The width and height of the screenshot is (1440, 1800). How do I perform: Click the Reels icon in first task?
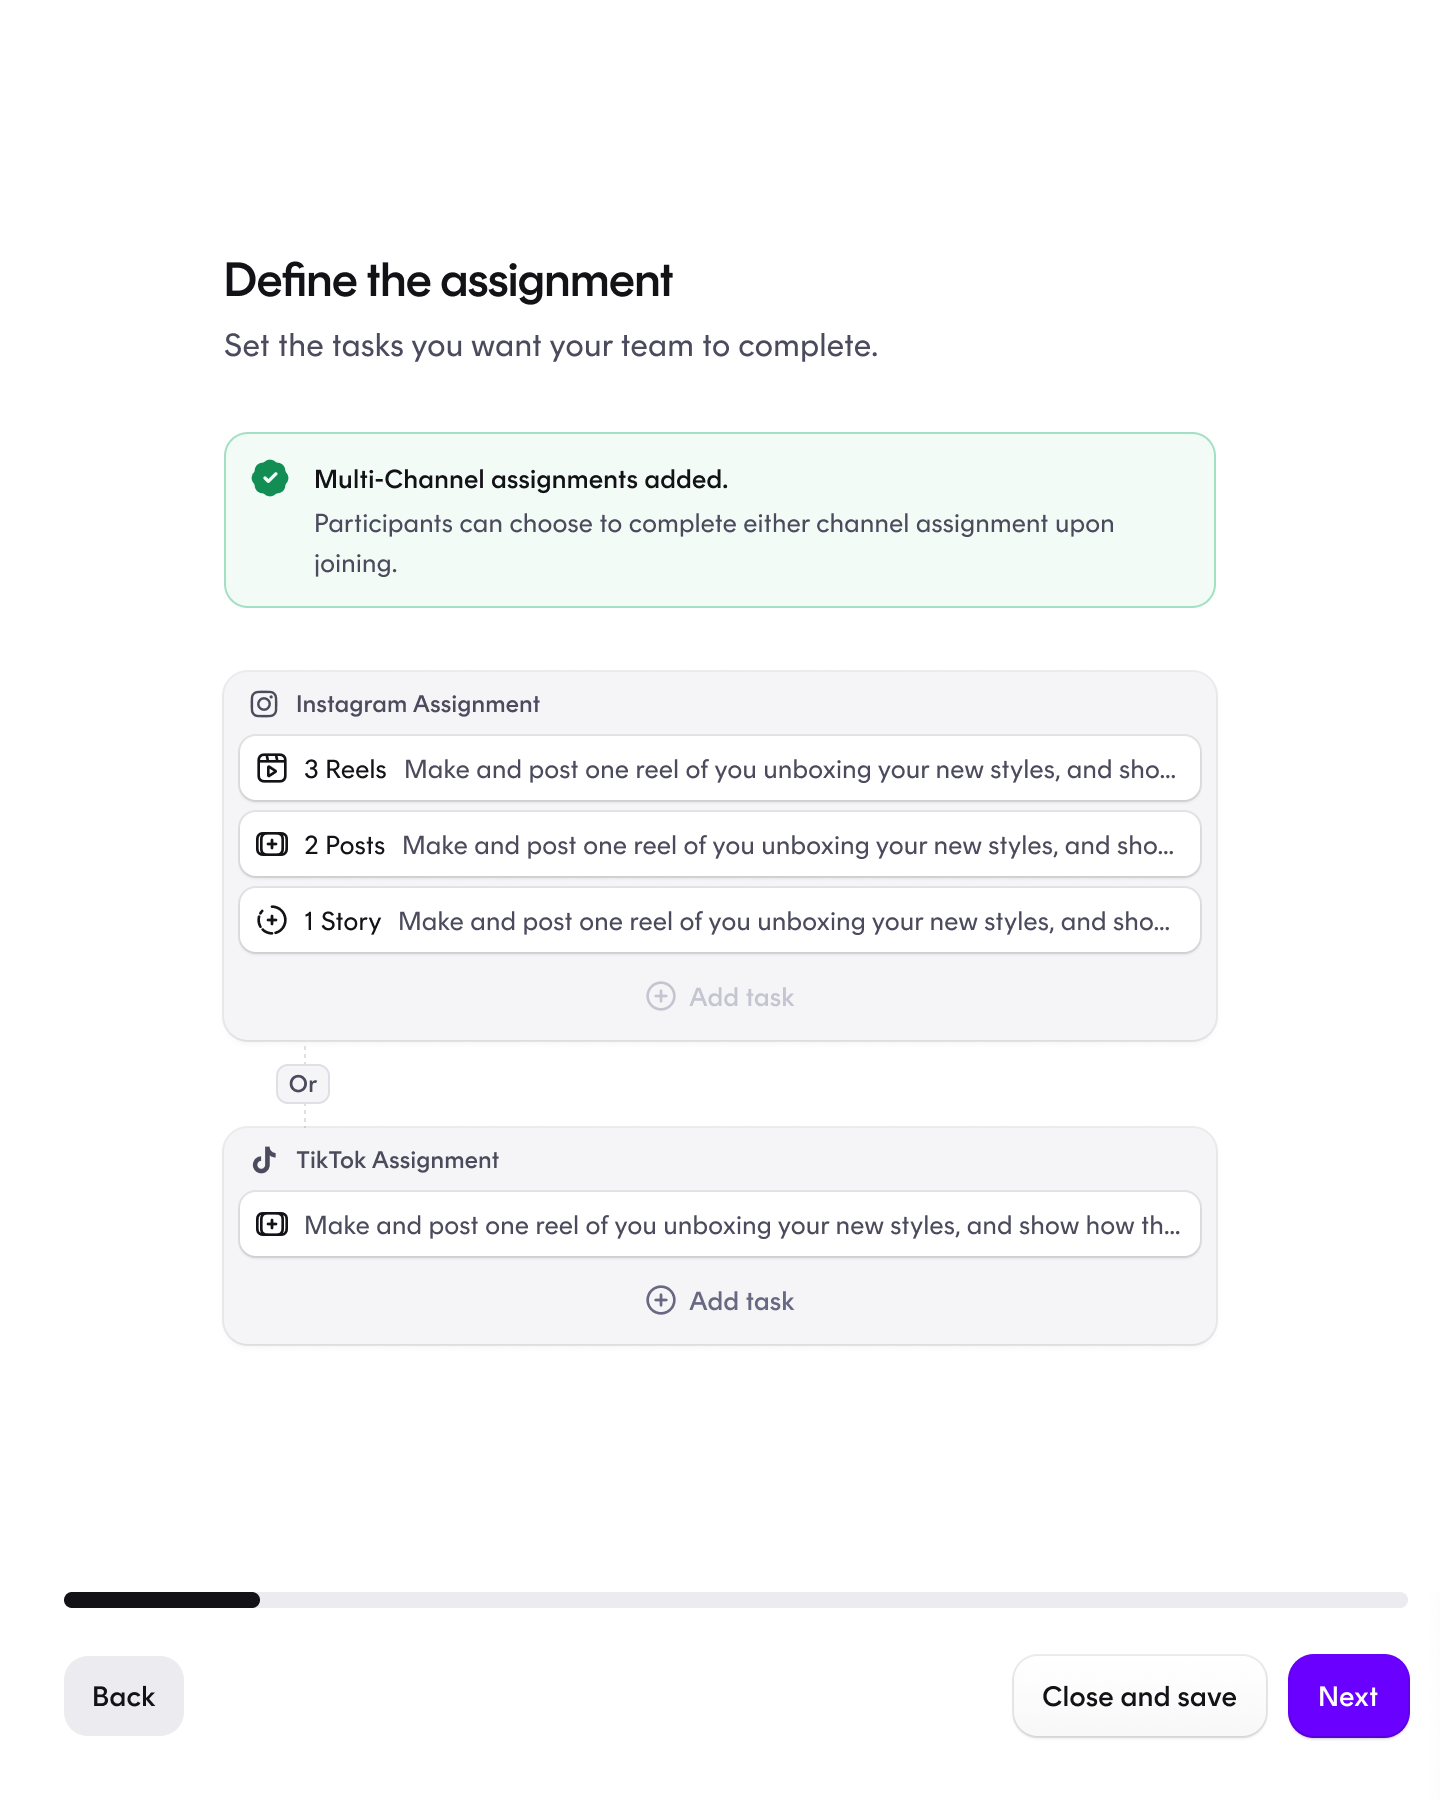[x=272, y=768]
